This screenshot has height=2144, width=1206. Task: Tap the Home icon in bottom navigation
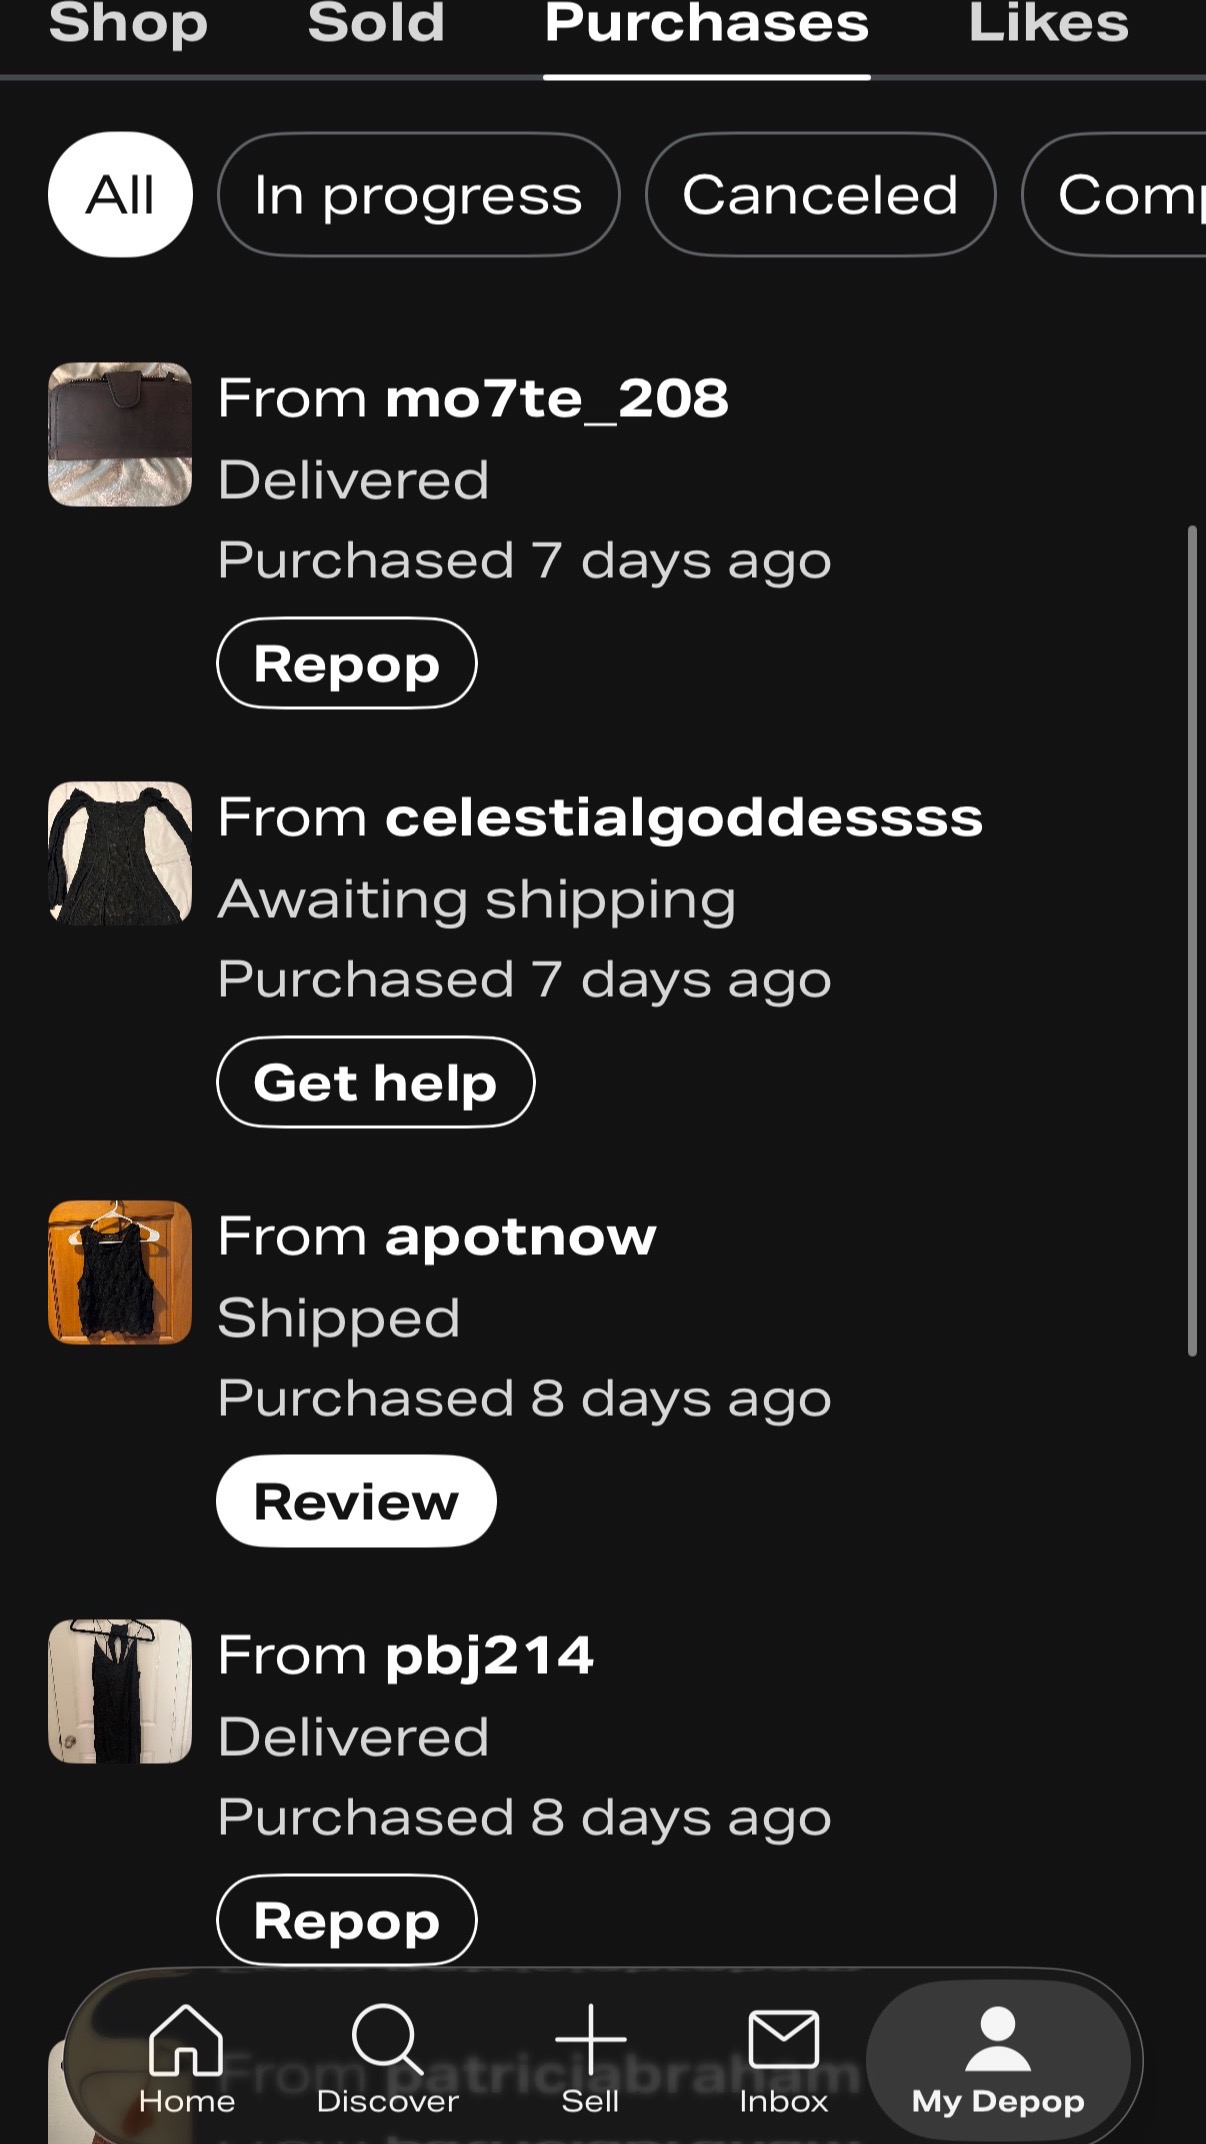(x=186, y=2040)
